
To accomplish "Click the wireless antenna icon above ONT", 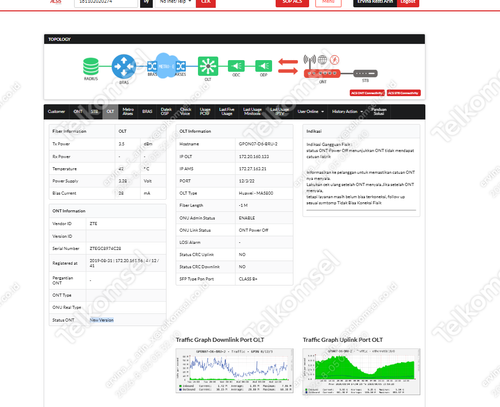I will click(x=310, y=60).
